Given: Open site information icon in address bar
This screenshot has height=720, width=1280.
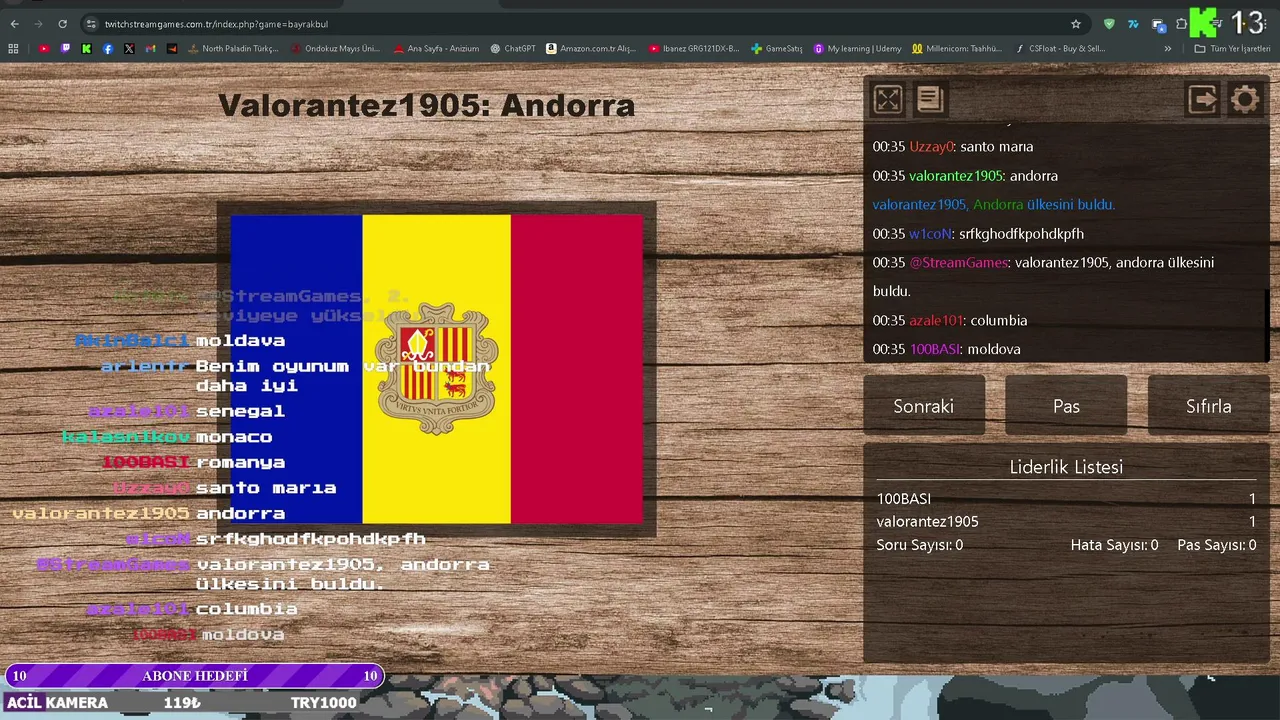Looking at the screenshot, I should 91,24.
